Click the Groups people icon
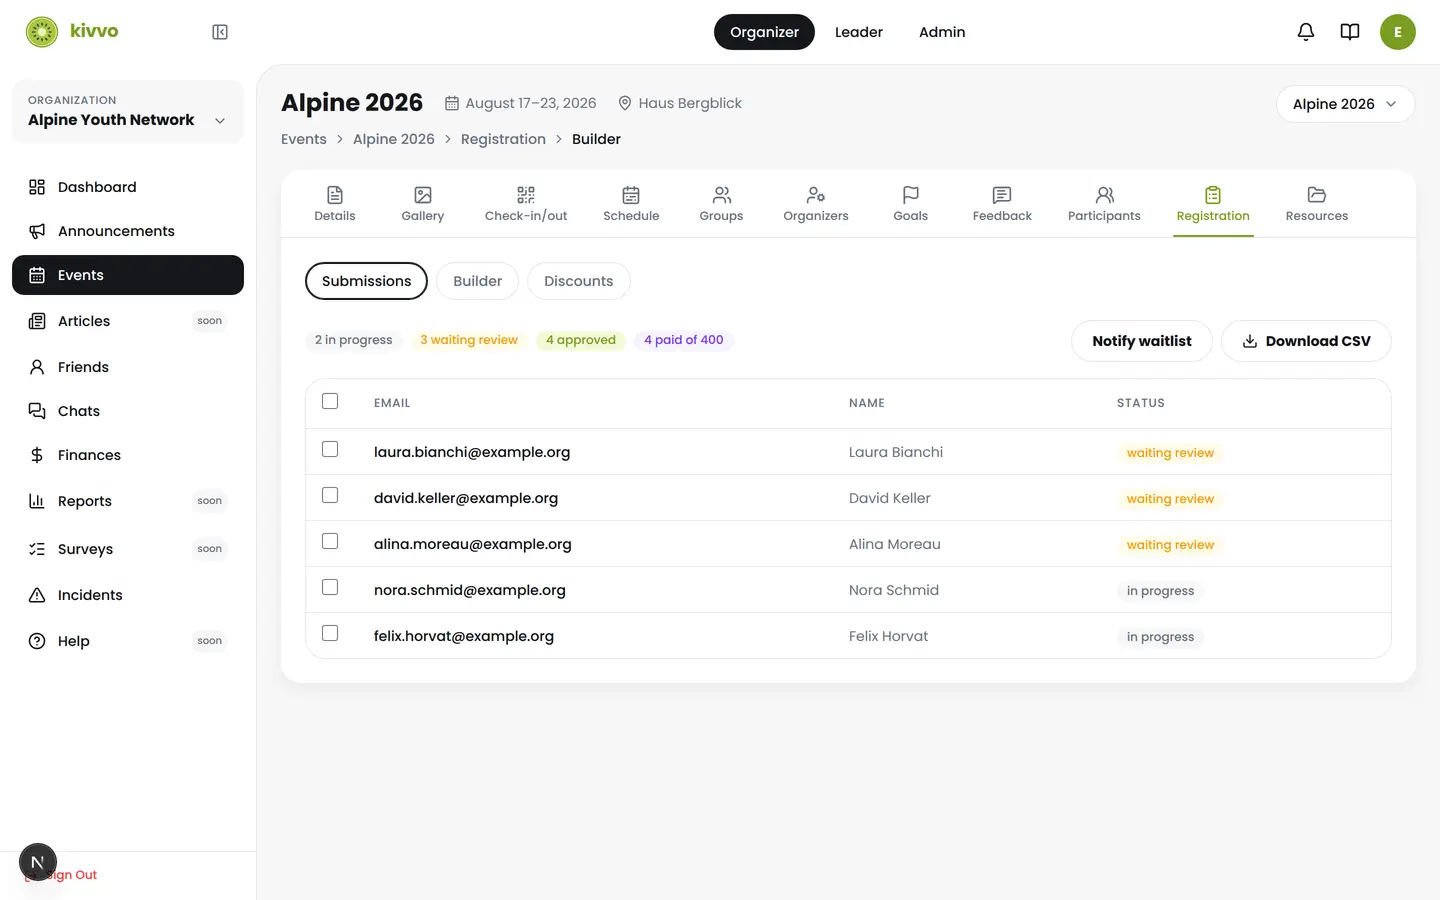Screen dimensions: 1440x900 pos(721,195)
